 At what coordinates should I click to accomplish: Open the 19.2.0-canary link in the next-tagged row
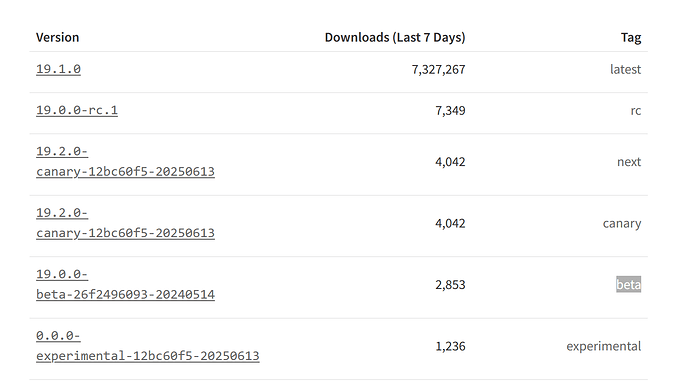(125, 162)
